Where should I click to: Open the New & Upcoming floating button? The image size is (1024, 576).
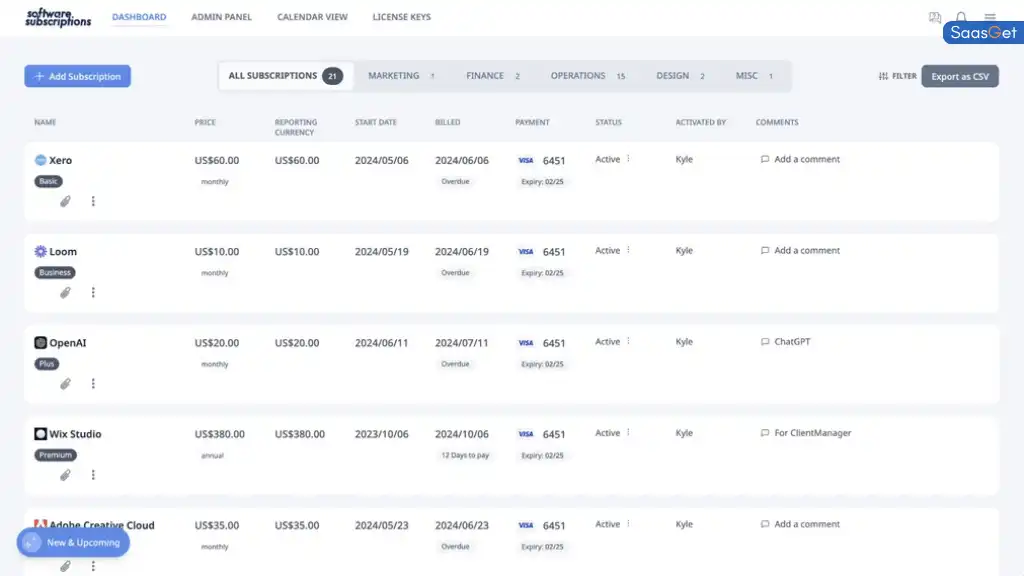[x=72, y=542]
